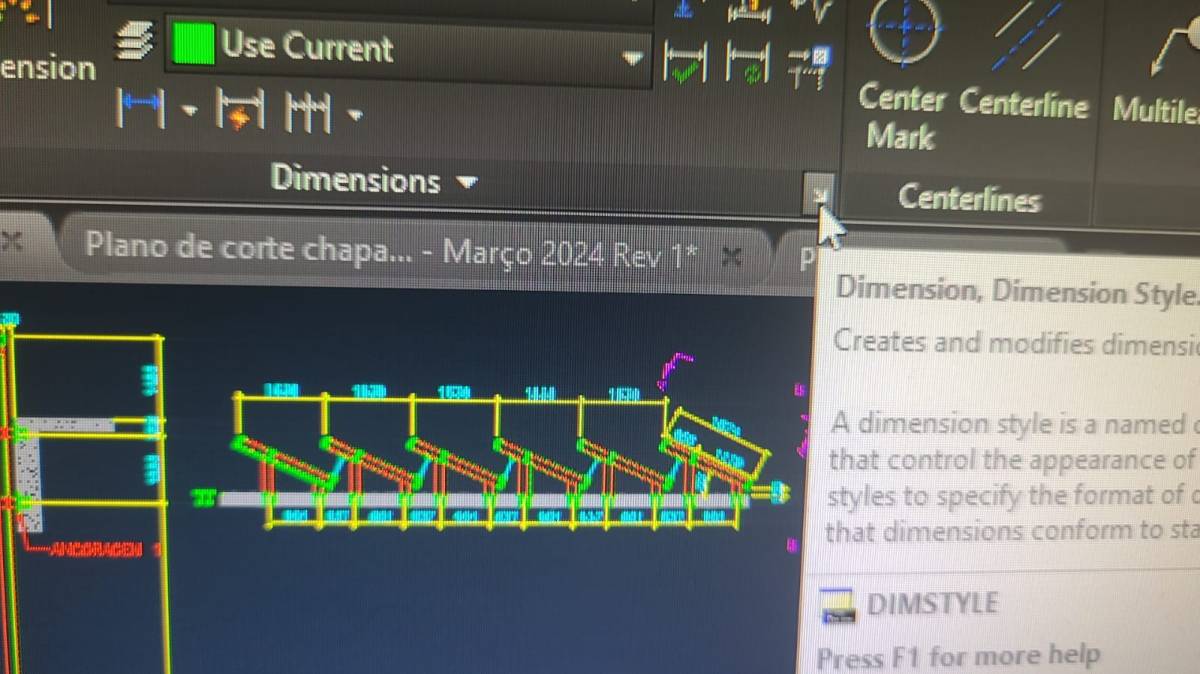Switch to the Plano de corte chapa tab
This screenshot has height=674, width=1200.
[x=390, y=250]
